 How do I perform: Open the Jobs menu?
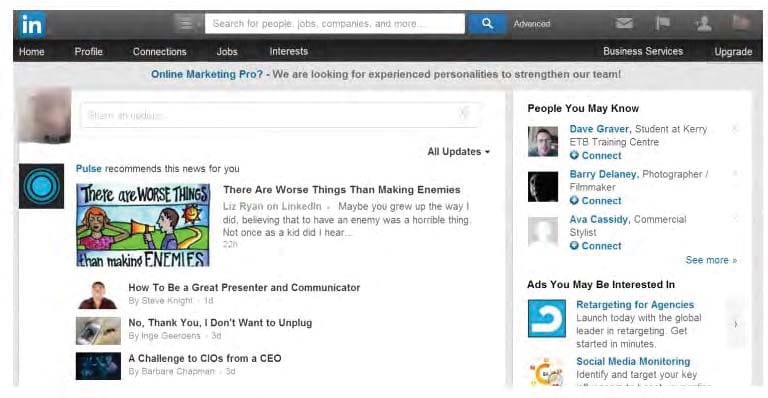point(227,51)
